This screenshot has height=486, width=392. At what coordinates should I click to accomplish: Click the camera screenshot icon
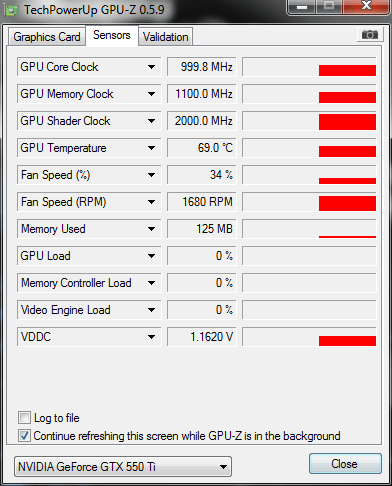[x=369, y=34]
